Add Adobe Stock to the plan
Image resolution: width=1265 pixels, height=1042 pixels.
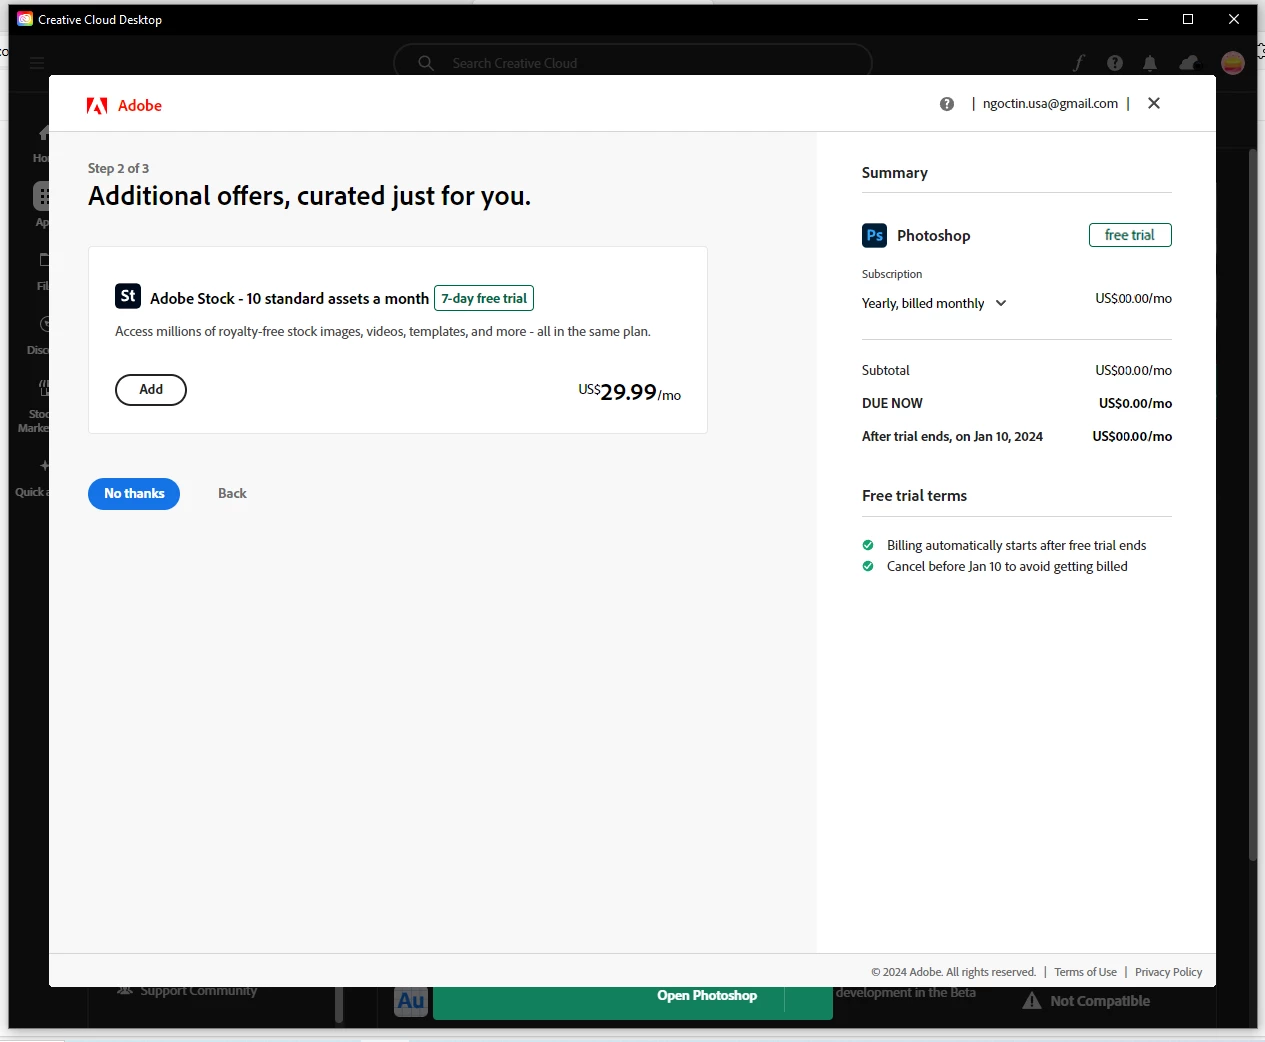151,390
